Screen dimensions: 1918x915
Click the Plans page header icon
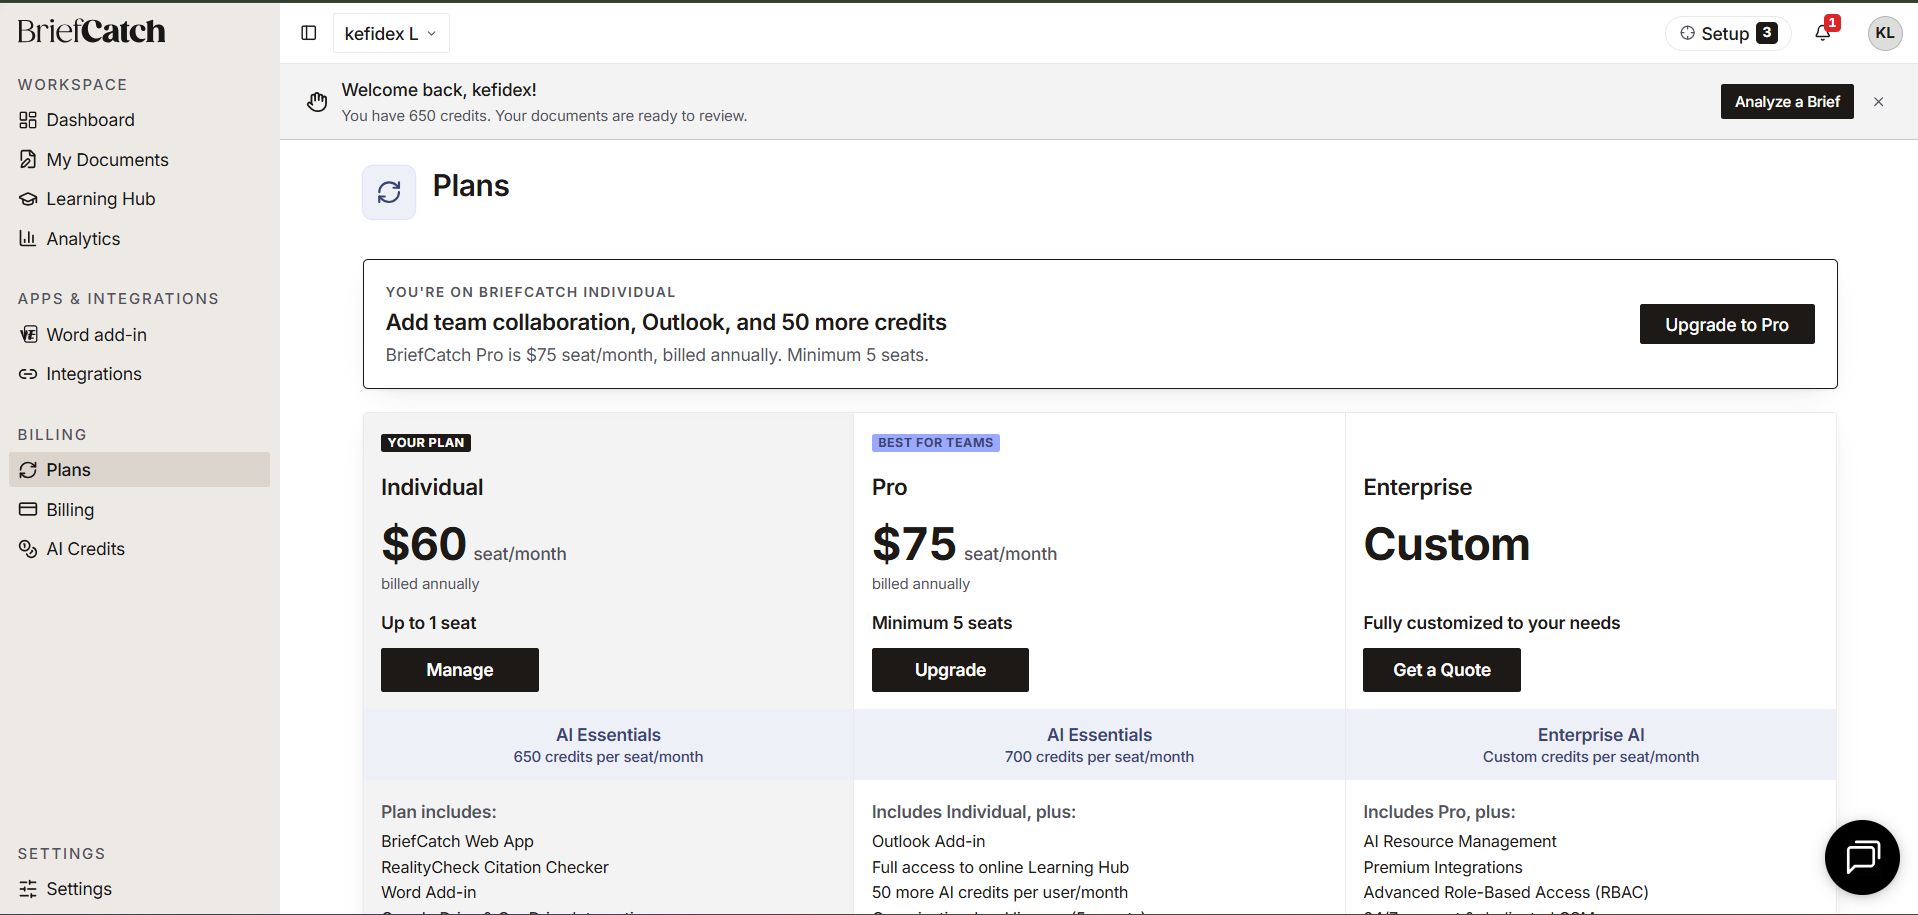click(x=389, y=192)
